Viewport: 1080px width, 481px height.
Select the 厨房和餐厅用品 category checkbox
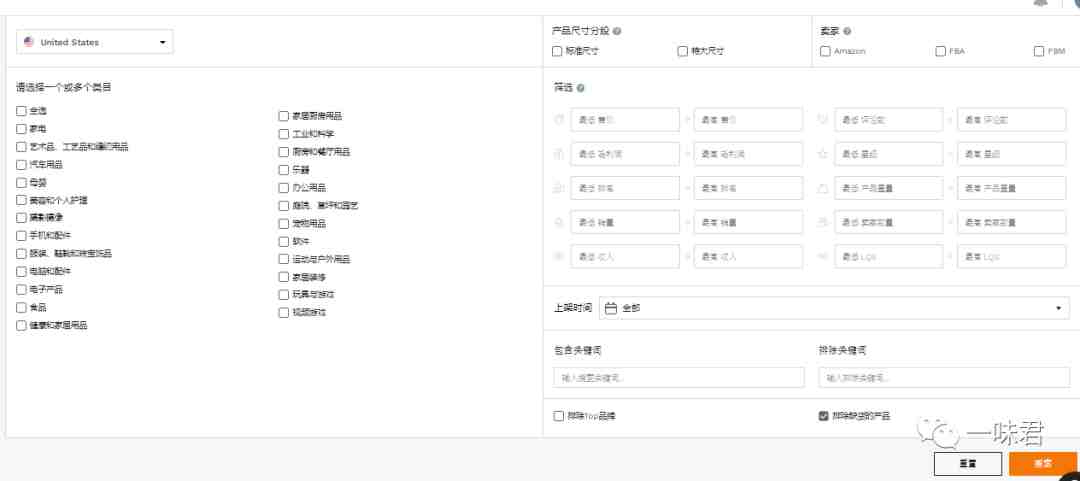(284, 152)
